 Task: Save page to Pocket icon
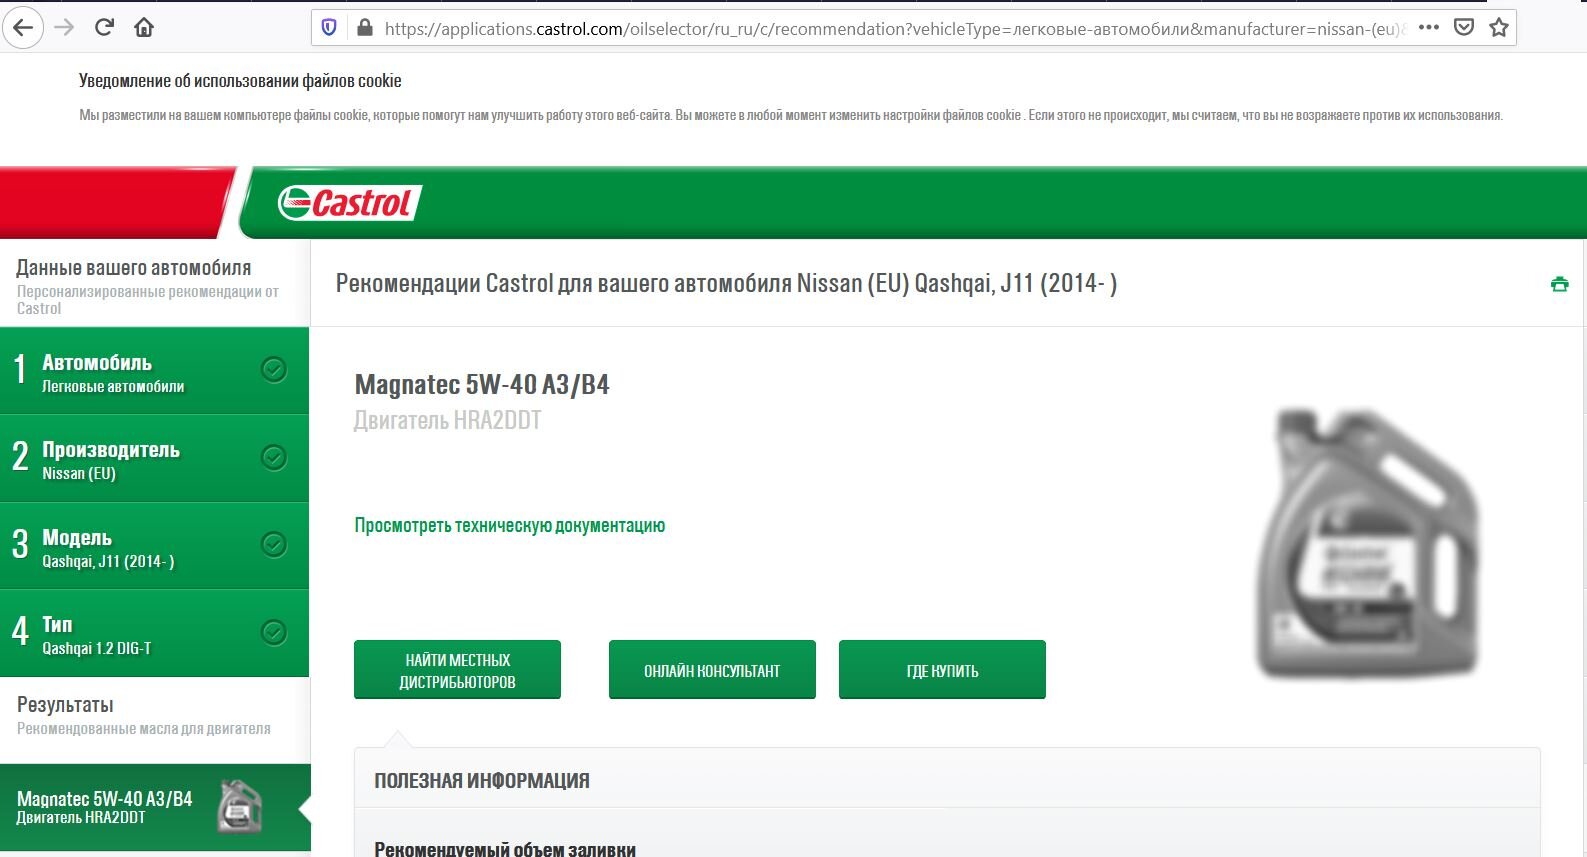tap(1464, 27)
